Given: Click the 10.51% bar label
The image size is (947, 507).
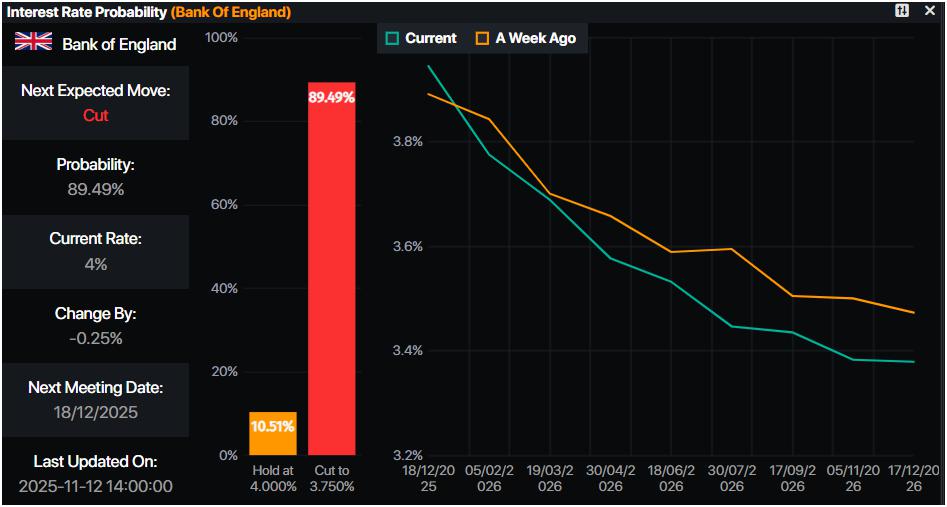Looking at the screenshot, I should point(273,427).
